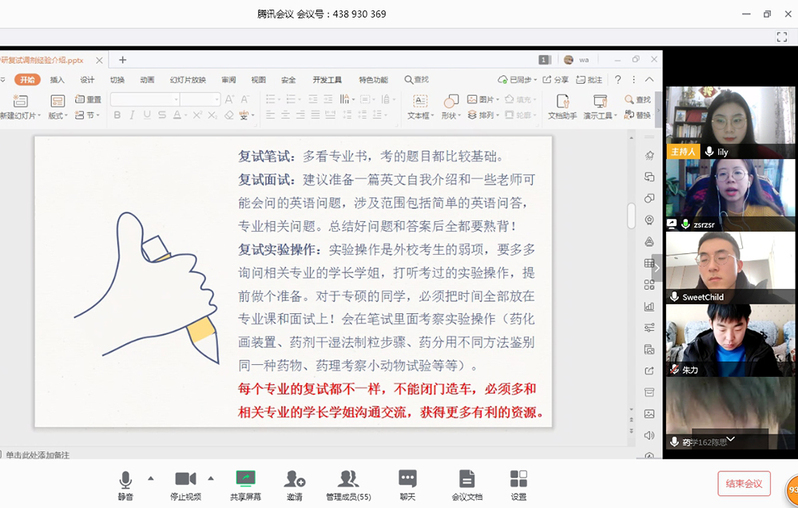Click the New Slide (新建幻灯片) icon

tap(18, 101)
